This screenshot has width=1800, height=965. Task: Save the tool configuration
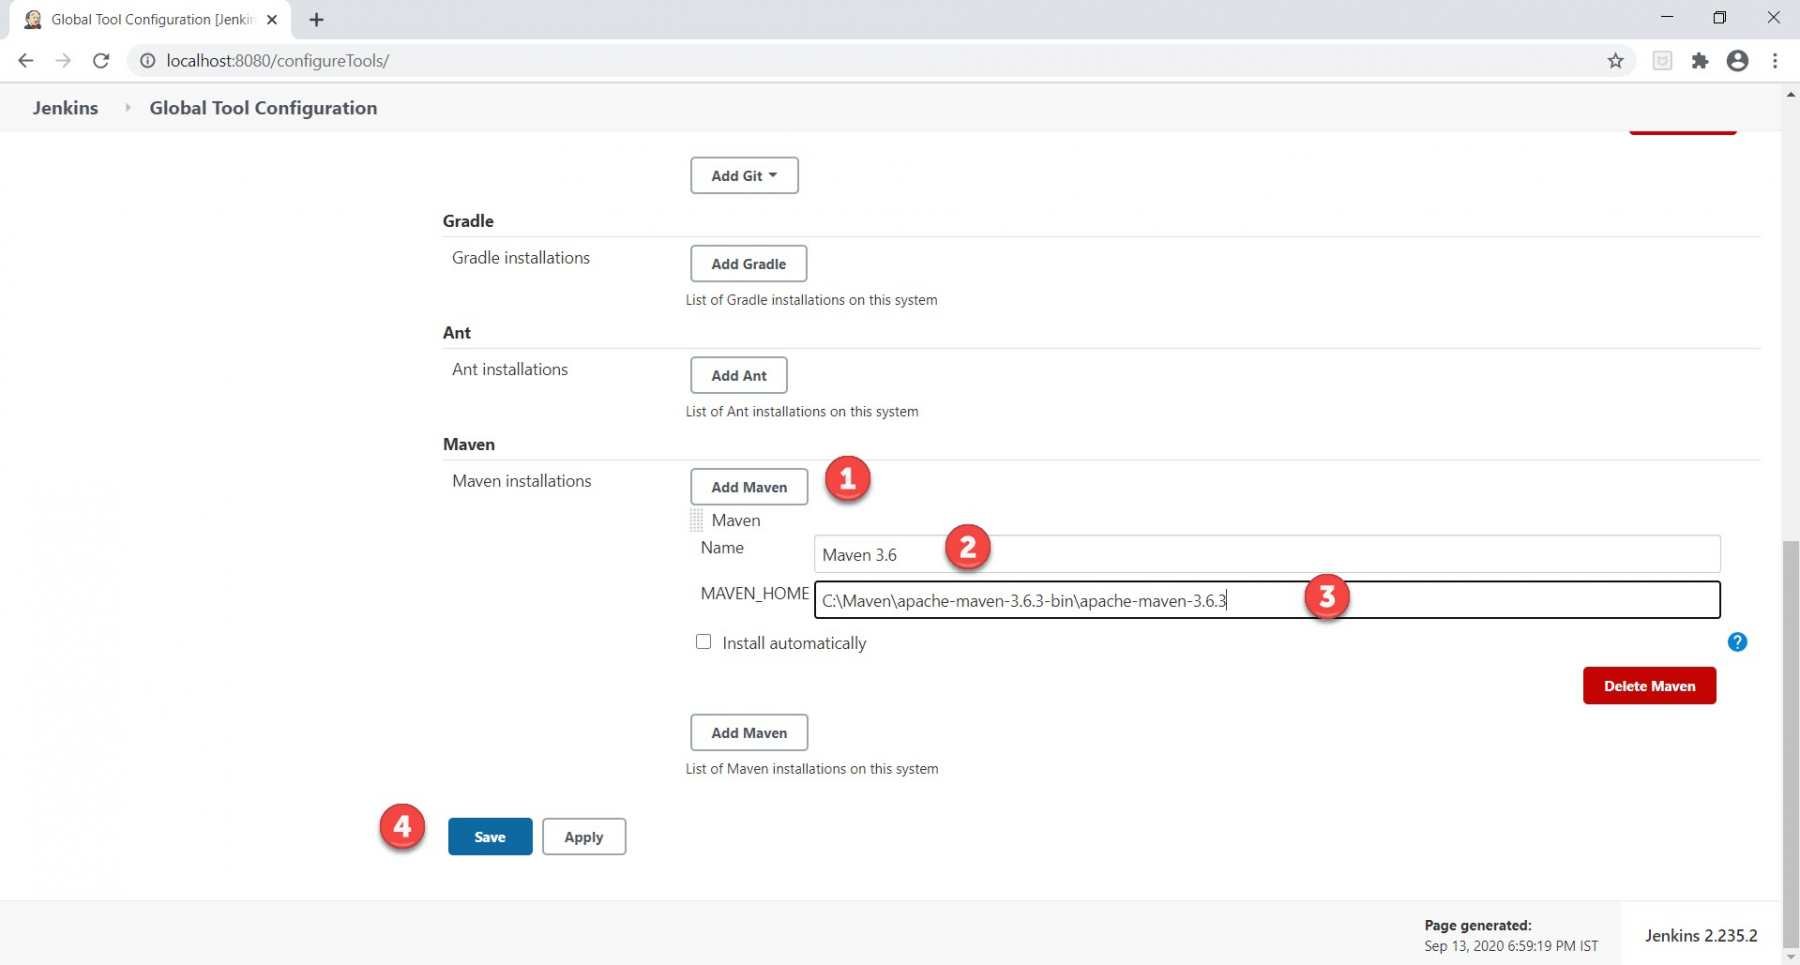coord(490,836)
